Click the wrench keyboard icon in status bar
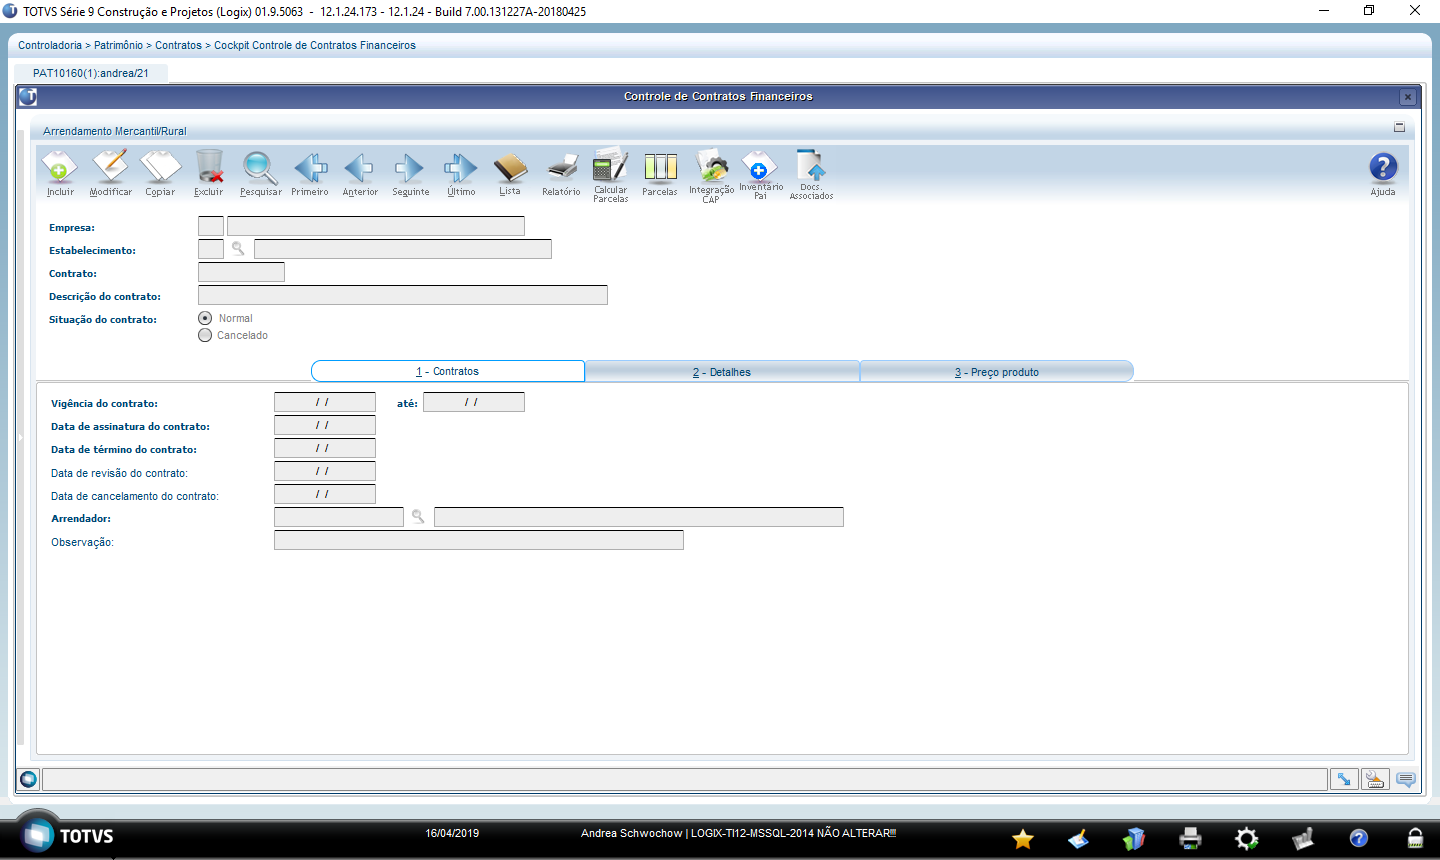Screen dimensions: 1440x860 click(x=1375, y=779)
